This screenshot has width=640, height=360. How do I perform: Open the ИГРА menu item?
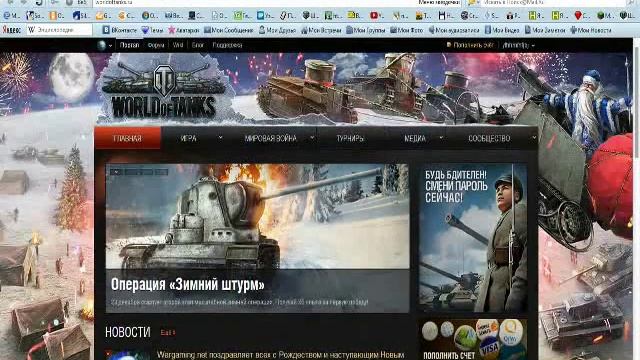point(189,138)
